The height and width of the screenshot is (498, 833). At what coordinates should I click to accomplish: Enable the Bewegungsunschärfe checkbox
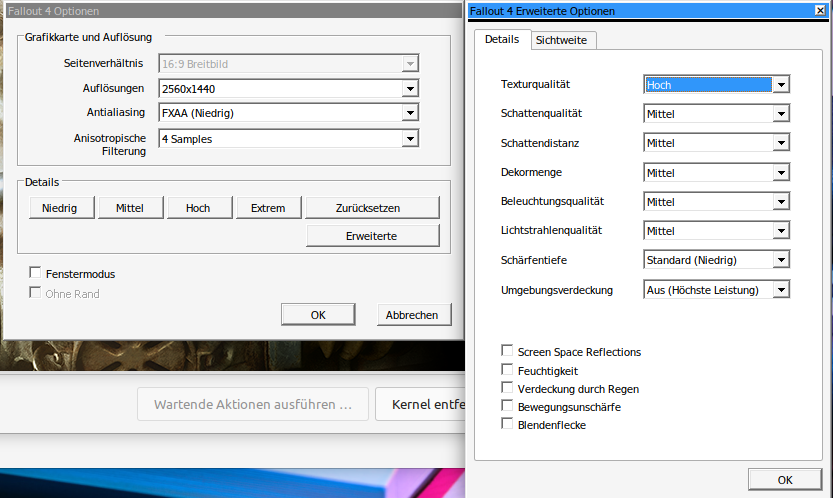(x=507, y=406)
